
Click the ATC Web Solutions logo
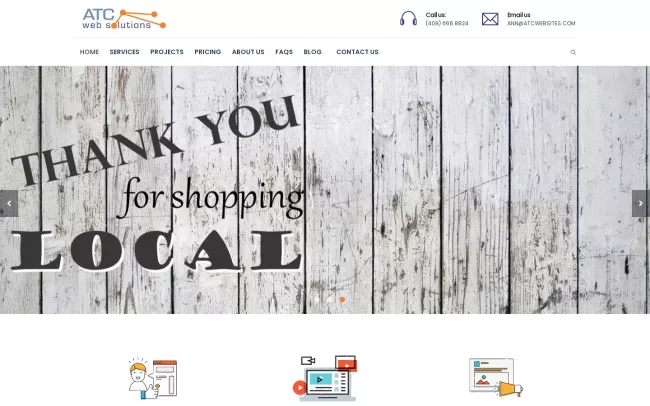click(124, 19)
